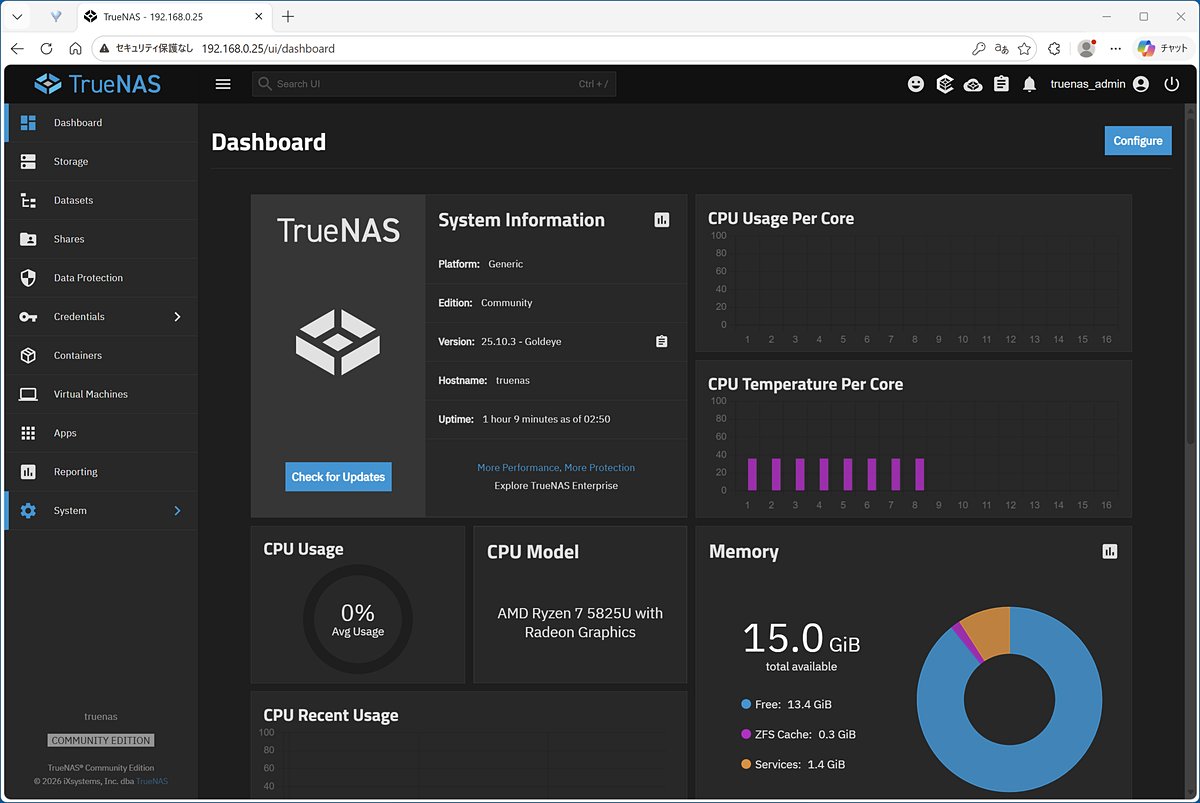Click the orange Services legend dot

pyautogui.click(x=746, y=764)
